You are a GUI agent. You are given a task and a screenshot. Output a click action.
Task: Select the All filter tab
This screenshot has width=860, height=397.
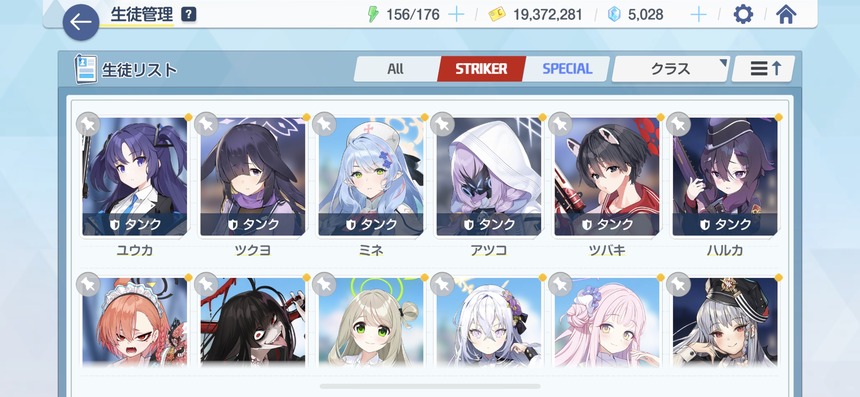[x=395, y=69]
